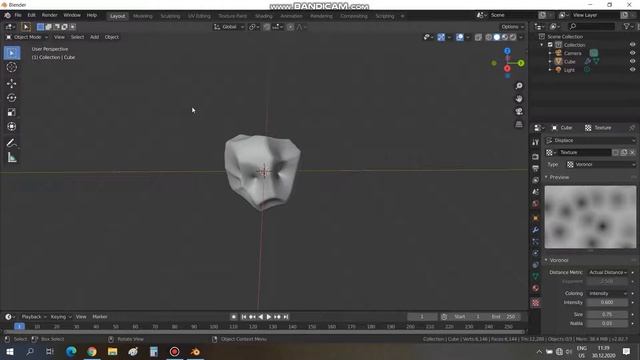Select the Scale tool
The height and width of the screenshot is (360, 640).
[12, 112]
